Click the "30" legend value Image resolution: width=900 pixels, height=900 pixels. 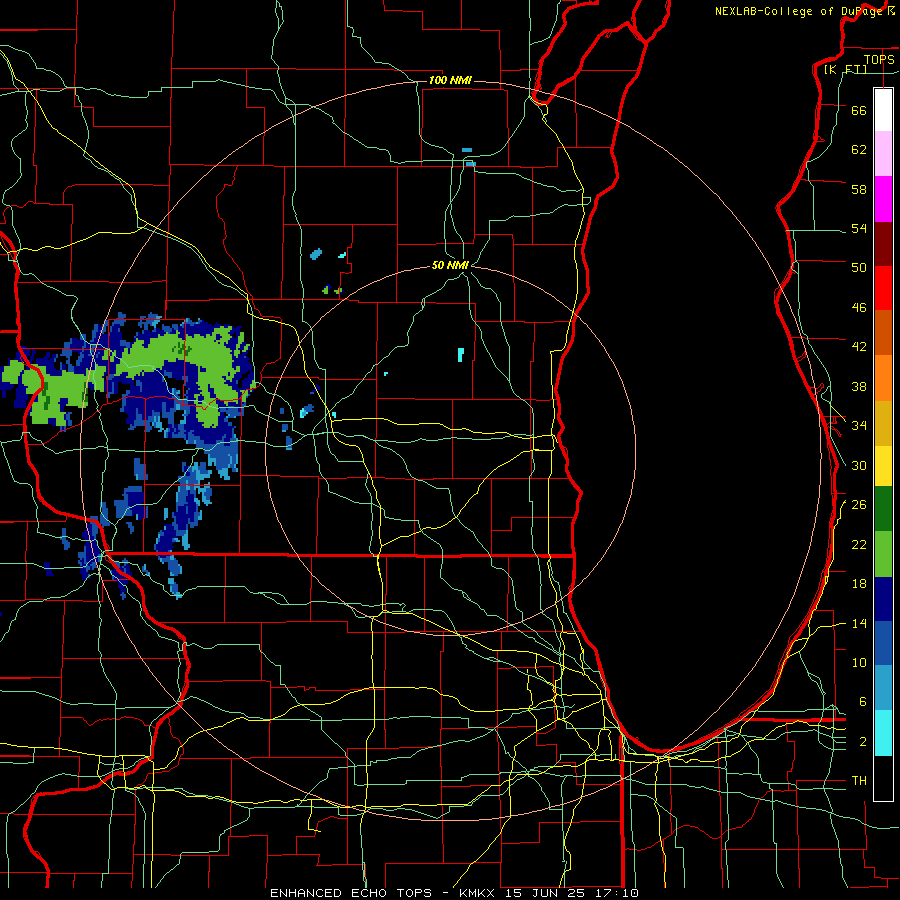[859, 465]
